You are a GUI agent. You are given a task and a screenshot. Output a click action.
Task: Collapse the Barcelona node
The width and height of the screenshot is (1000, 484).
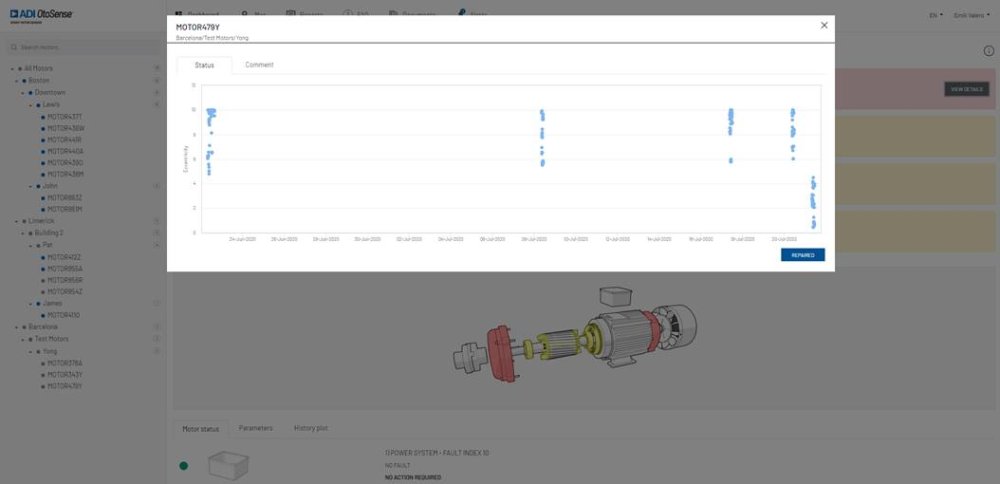[17, 327]
